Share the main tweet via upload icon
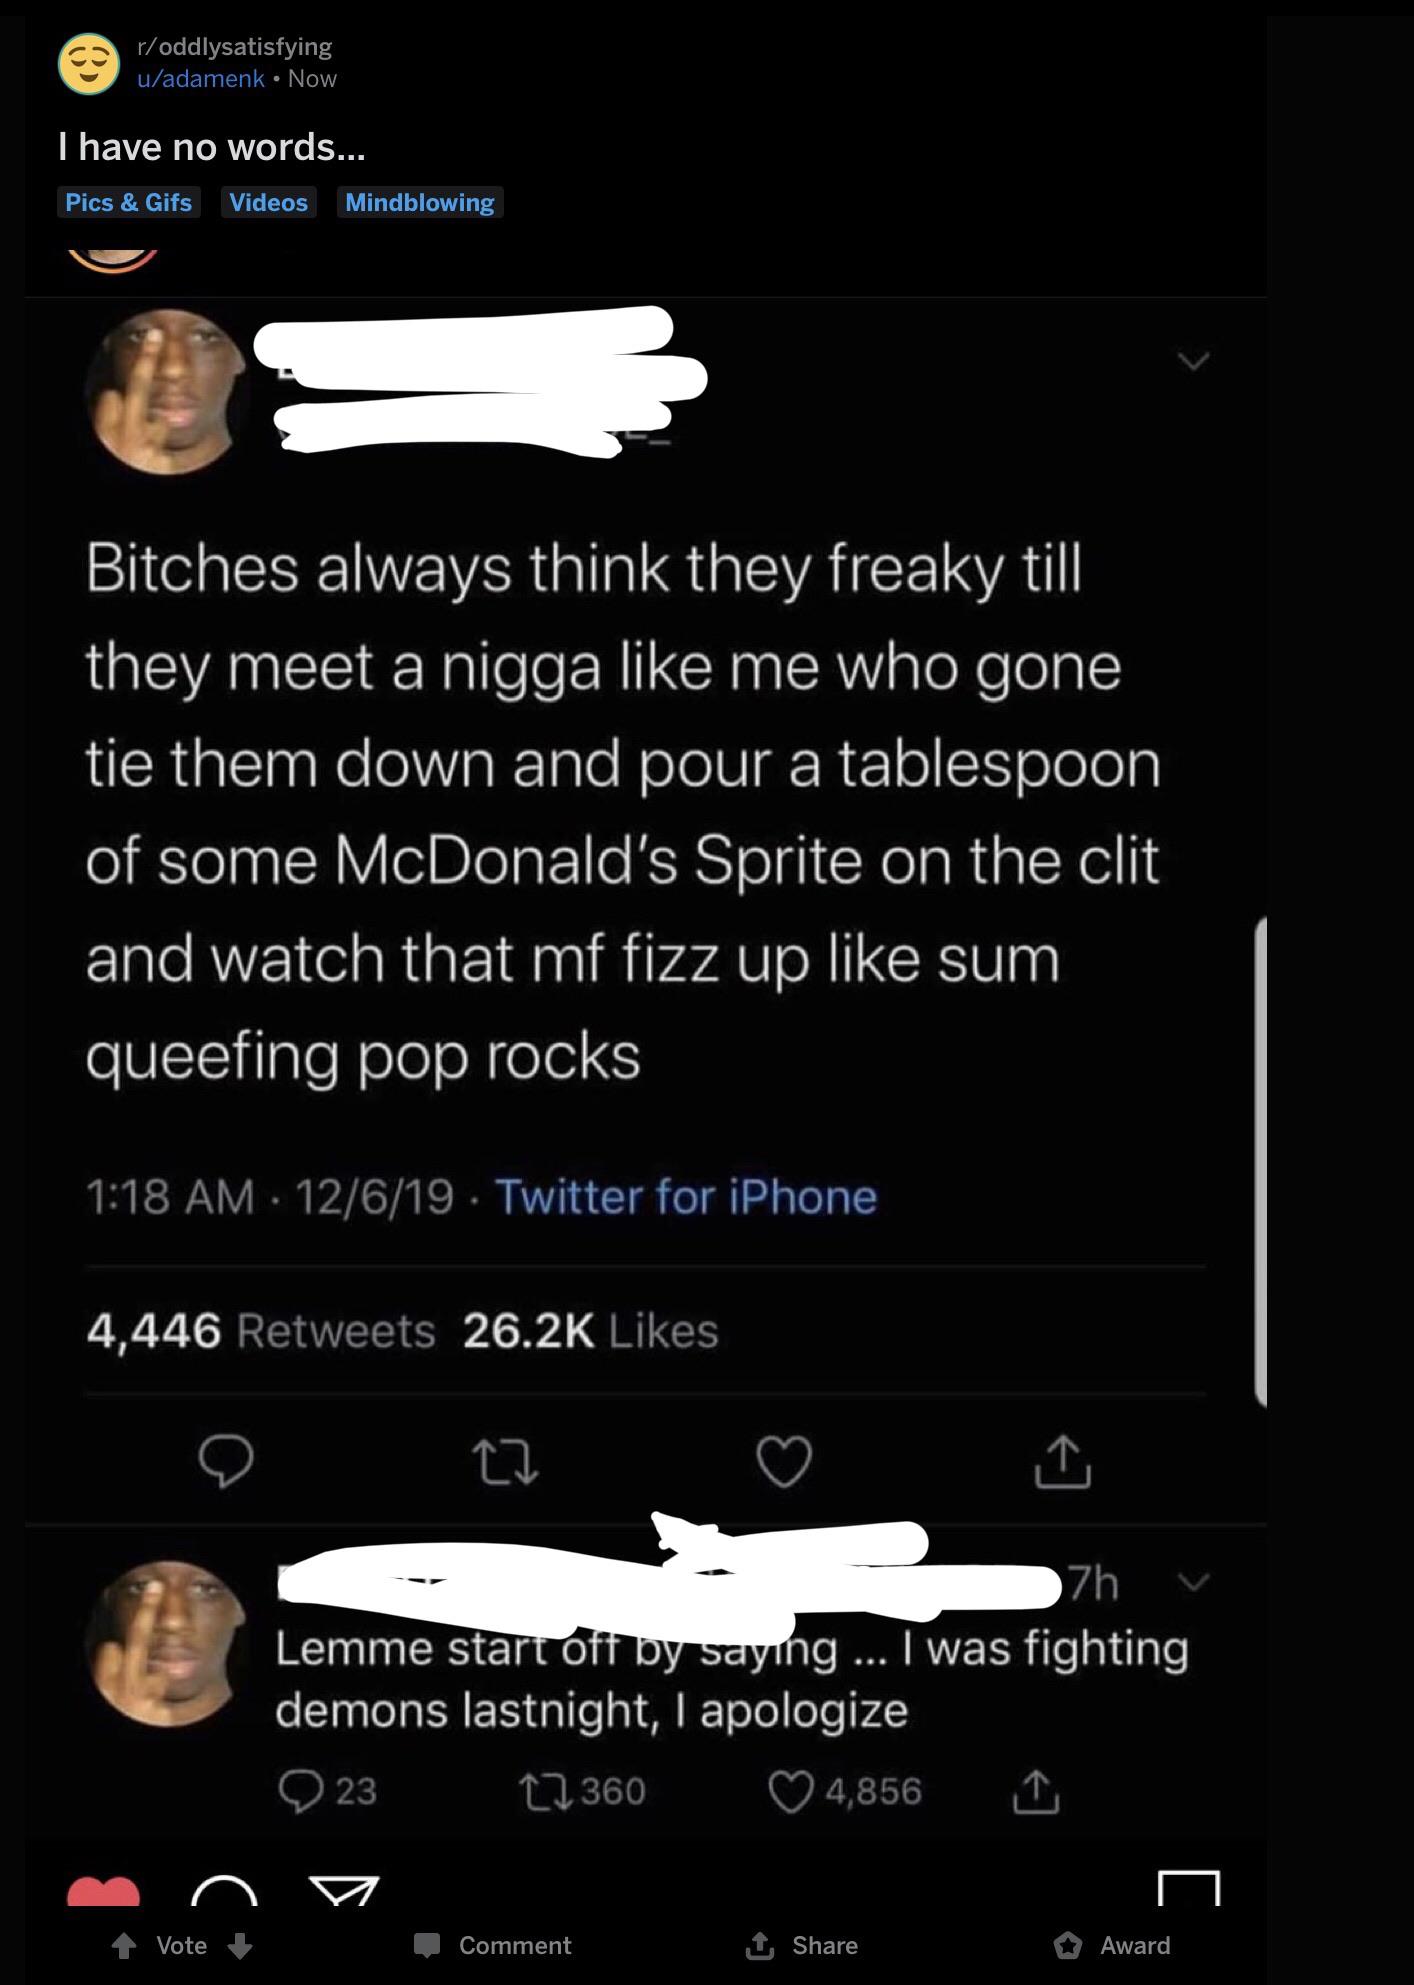The image size is (1414, 1985). (1062, 1462)
